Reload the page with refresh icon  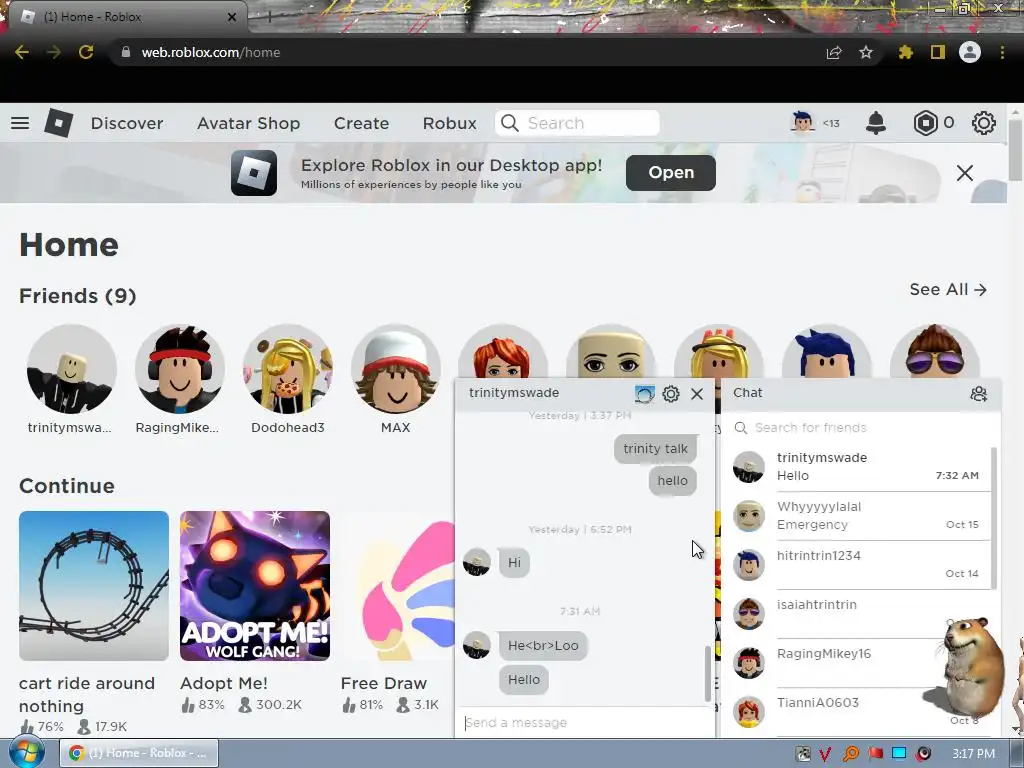point(86,52)
